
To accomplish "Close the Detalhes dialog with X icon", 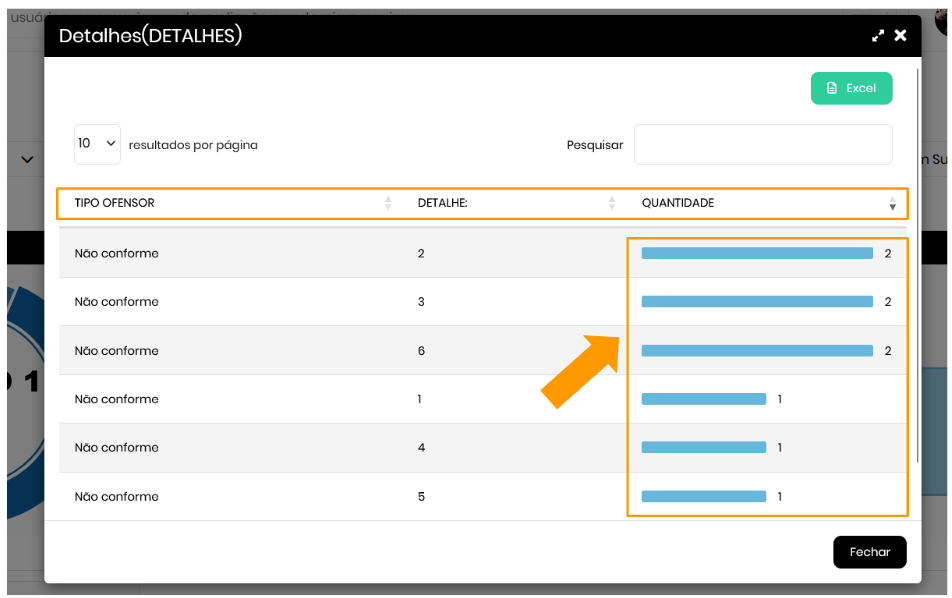I will click(x=900, y=36).
